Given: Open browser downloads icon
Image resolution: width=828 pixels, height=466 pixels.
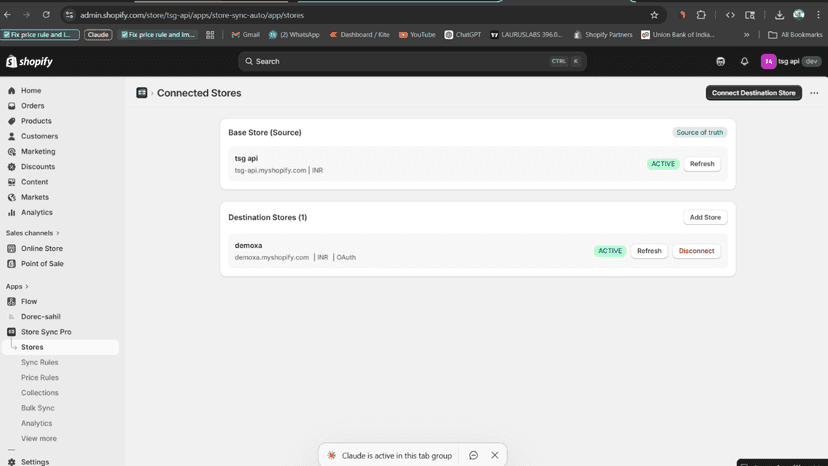Looking at the screenshot, I should (x=779, y=15).
